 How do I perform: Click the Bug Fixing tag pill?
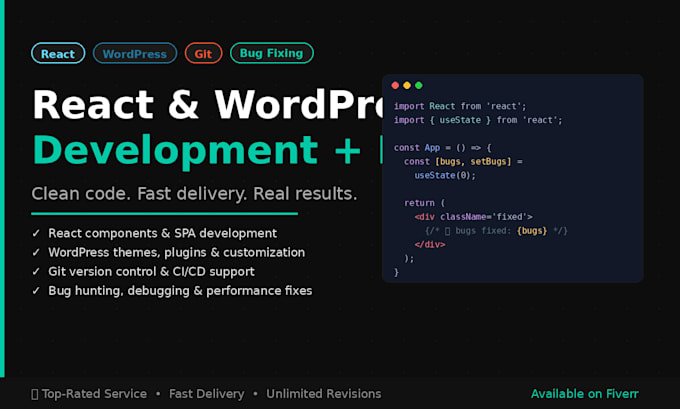click(271, 53)
